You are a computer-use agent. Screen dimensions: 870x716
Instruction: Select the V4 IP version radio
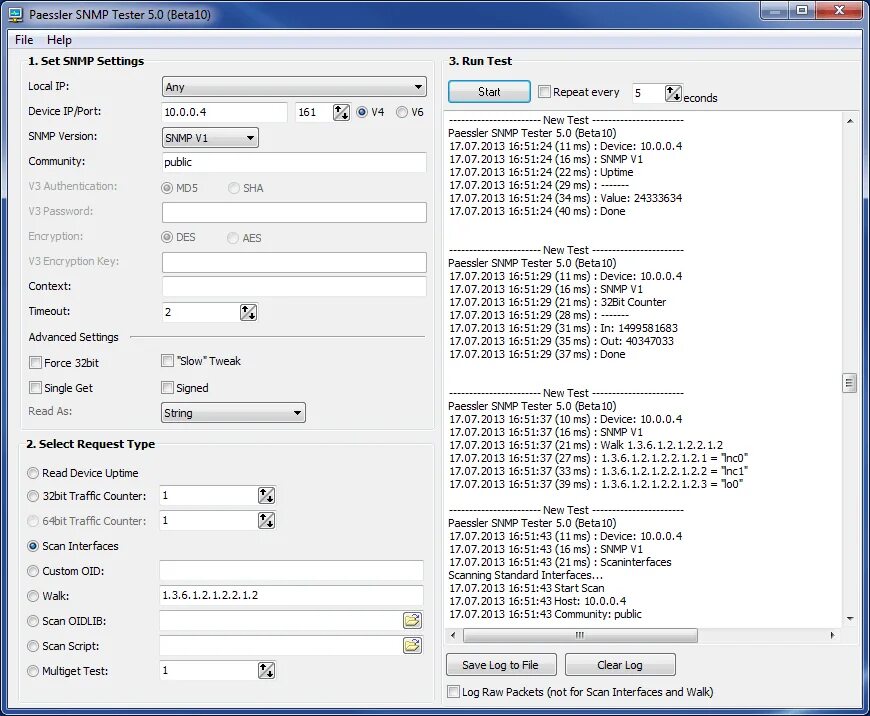[x=362, y=112]
